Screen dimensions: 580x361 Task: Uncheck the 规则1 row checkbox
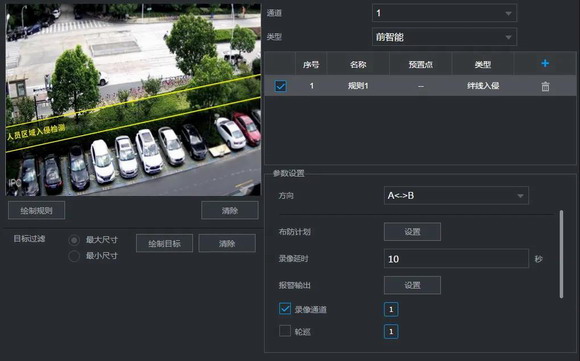(x=280, y=86)
